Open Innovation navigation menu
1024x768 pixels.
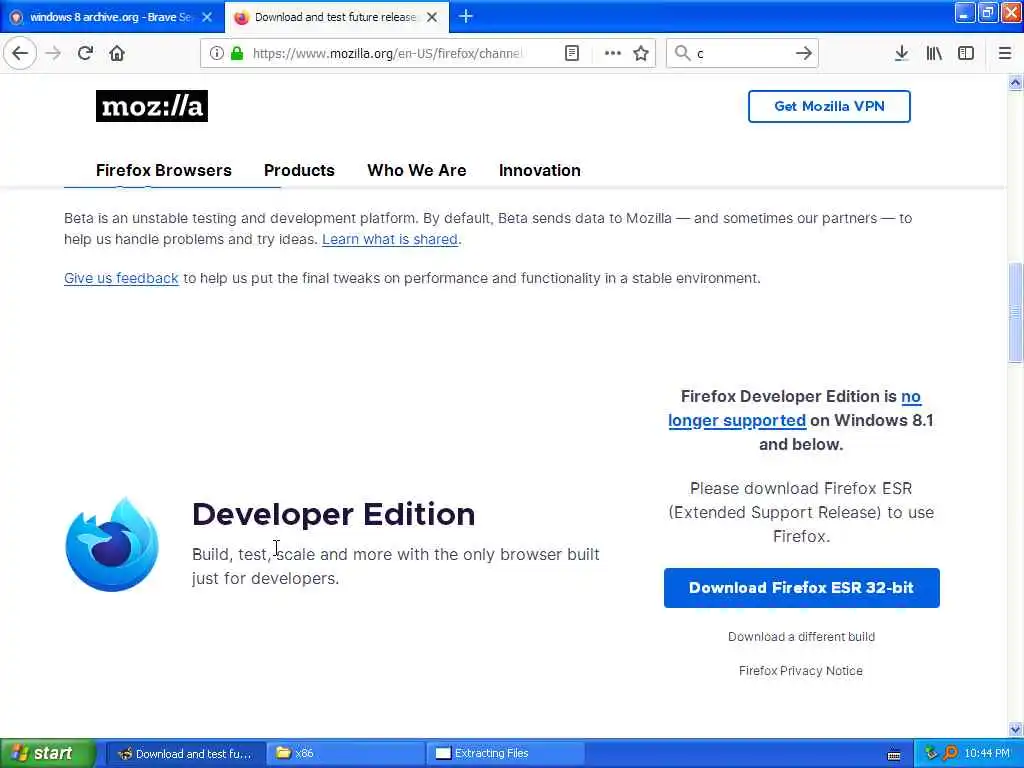[x=539, y=170]
